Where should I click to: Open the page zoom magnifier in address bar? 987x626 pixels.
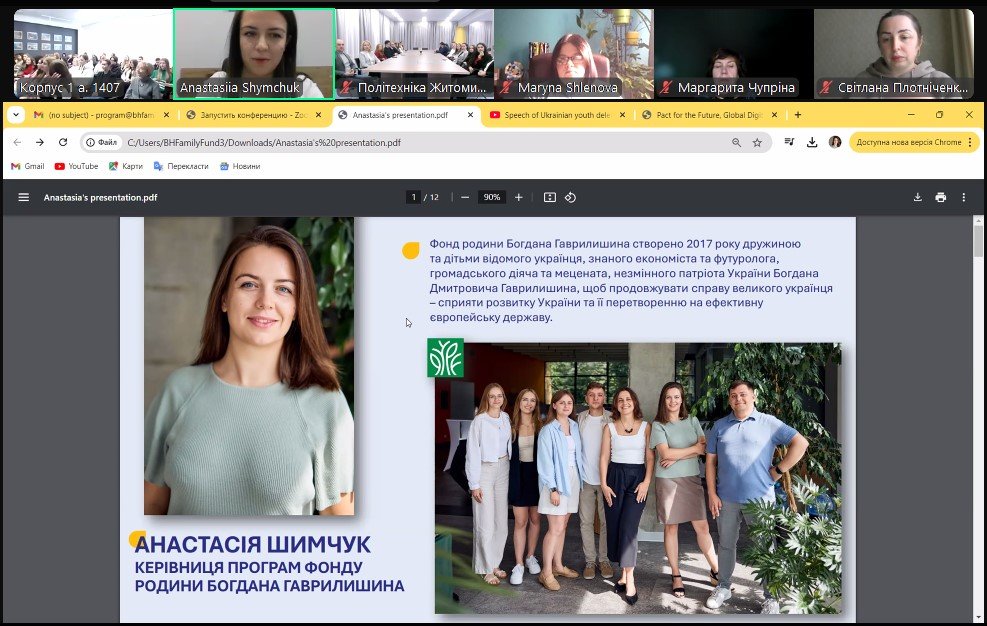(736, 142)
